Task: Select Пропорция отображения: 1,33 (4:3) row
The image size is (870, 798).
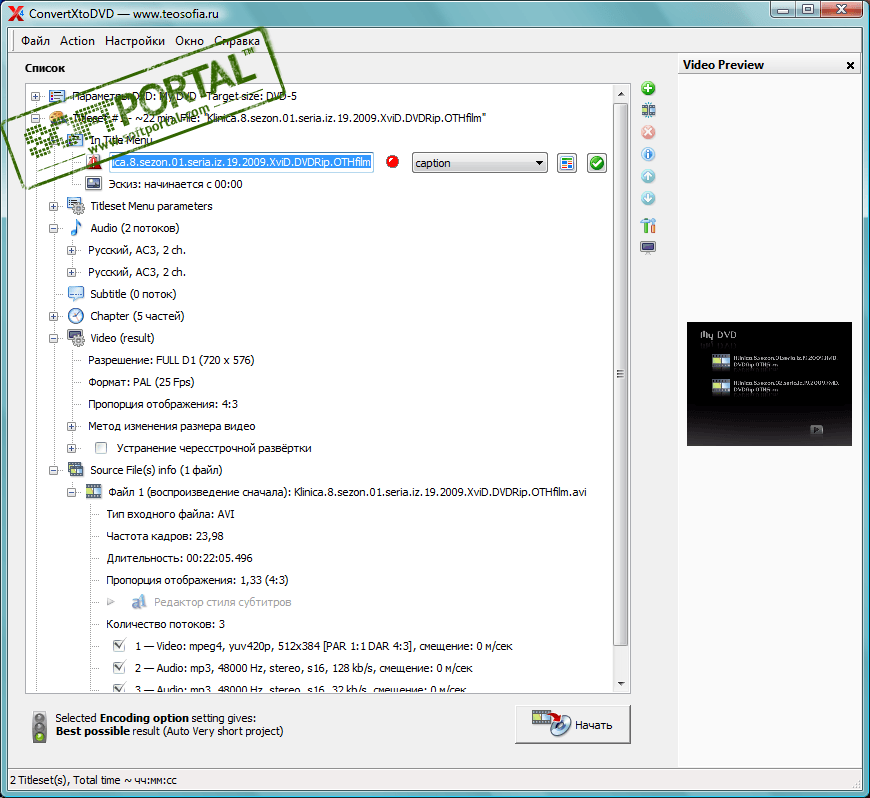Action: tap(197, 580)
